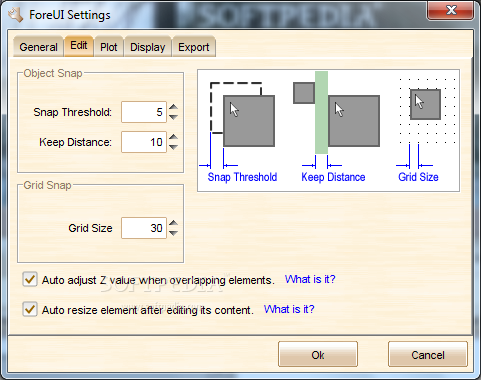
Task: Click the Grid Snap group label
Action: click(x=47, y=185)
